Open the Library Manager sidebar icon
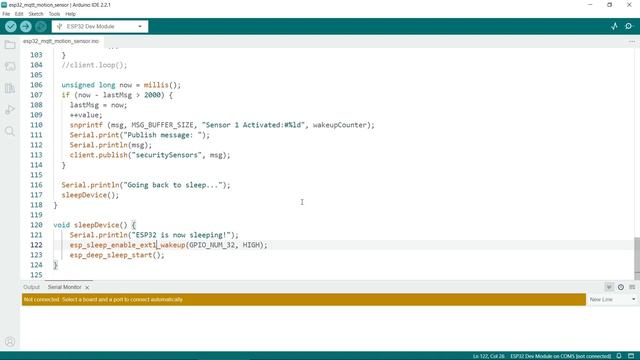Viewport: 640px width, 360px height. coord(10,88)
